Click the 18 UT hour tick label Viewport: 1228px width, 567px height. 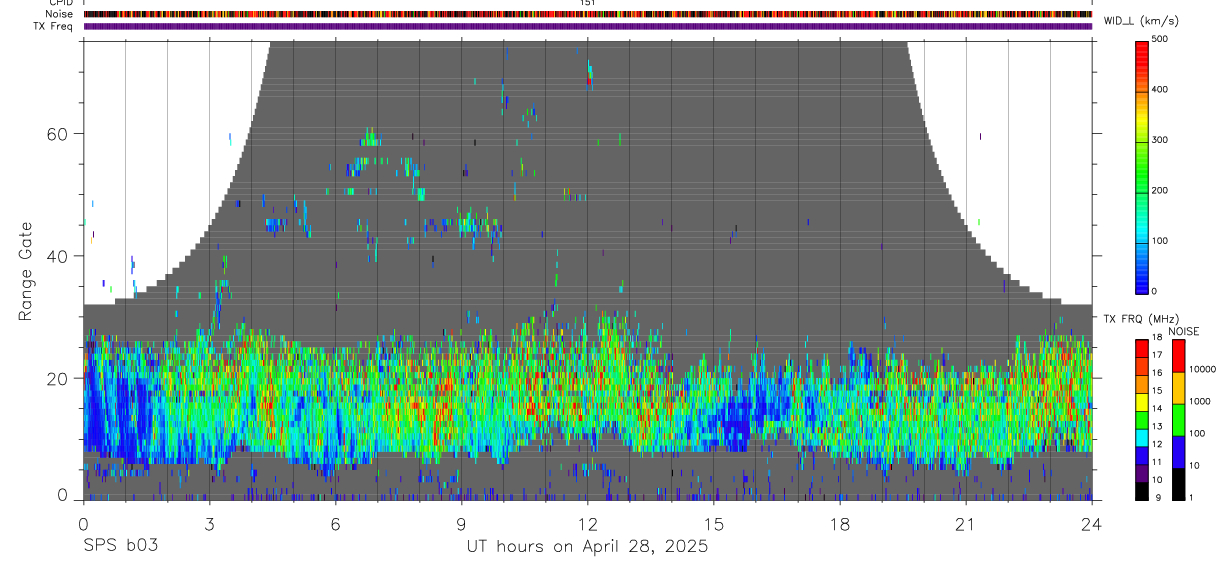pos(840,524)
